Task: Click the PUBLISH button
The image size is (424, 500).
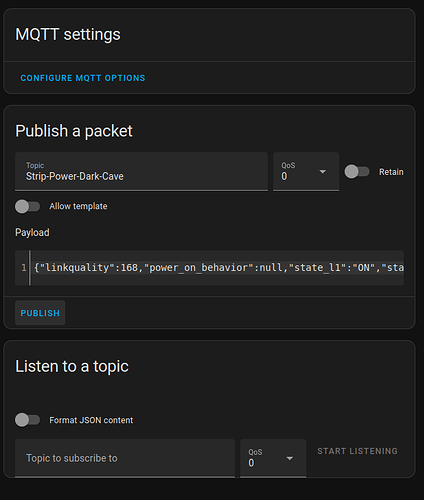Action: point(40,313)
